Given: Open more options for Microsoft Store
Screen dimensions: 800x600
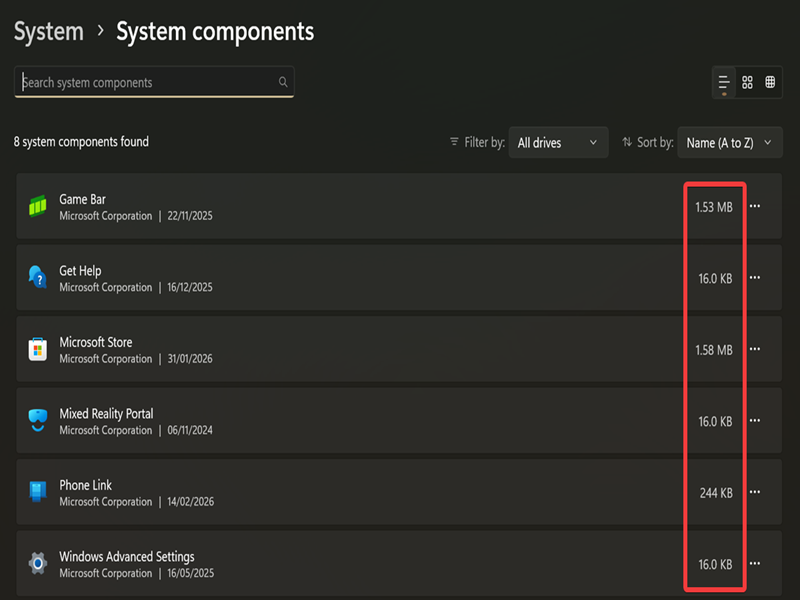Looking at the screenshot, I should 755,349.
